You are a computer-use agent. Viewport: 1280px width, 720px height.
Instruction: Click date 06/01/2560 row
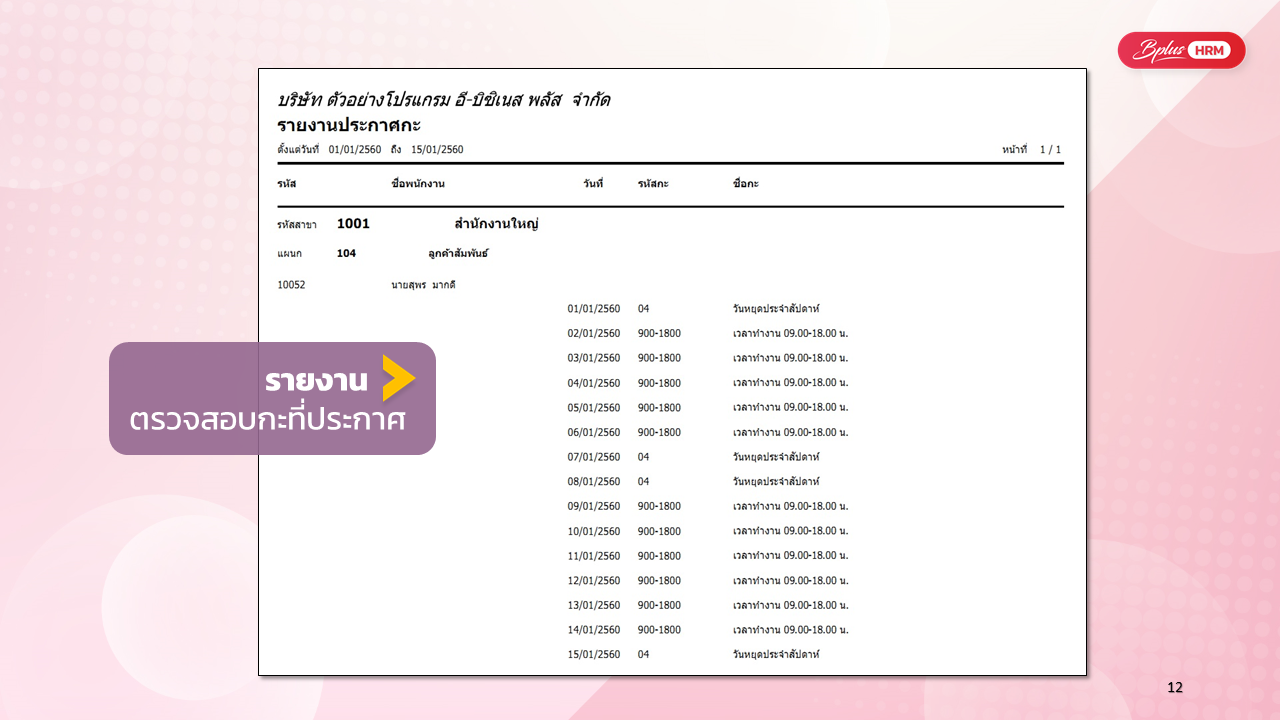(594, 432)
